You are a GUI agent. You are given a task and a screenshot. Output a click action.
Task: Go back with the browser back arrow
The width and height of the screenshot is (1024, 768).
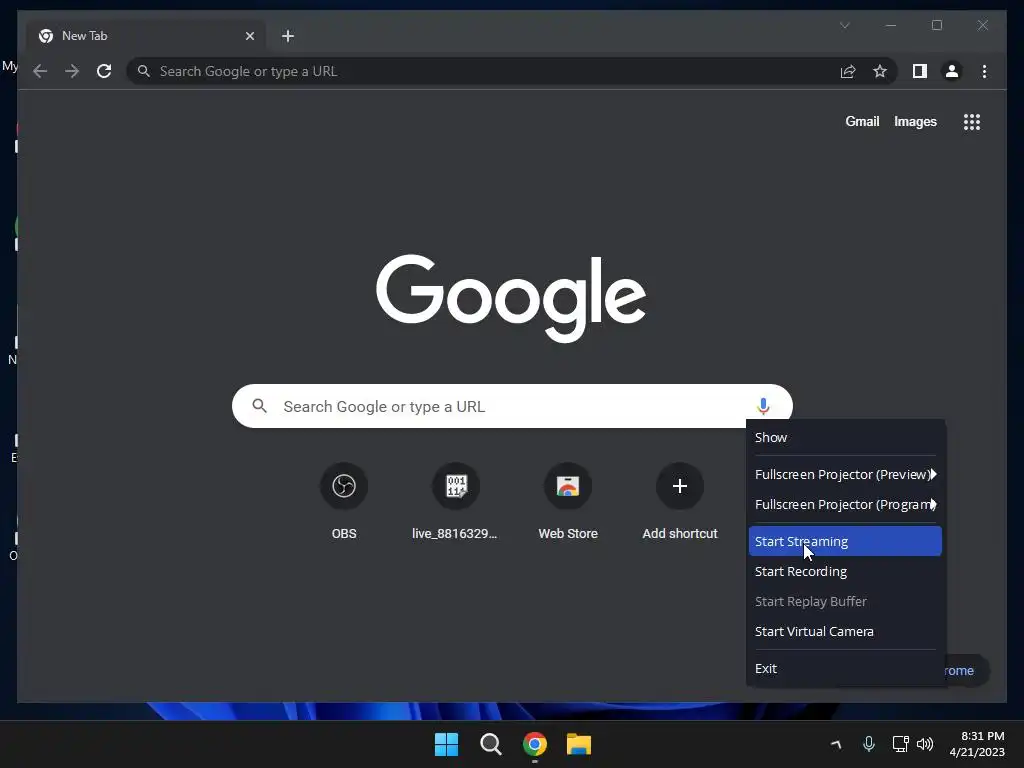40,71
